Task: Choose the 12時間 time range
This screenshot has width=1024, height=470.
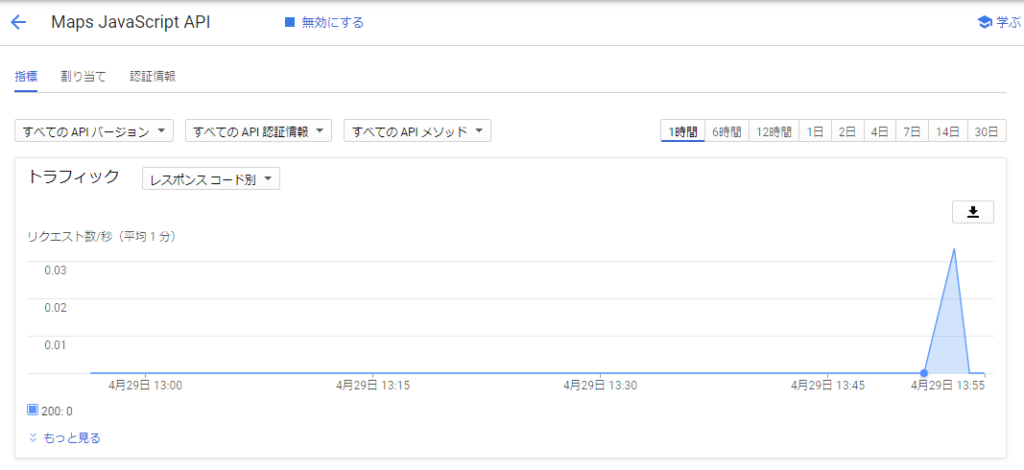Action: [x=774, y=132]
